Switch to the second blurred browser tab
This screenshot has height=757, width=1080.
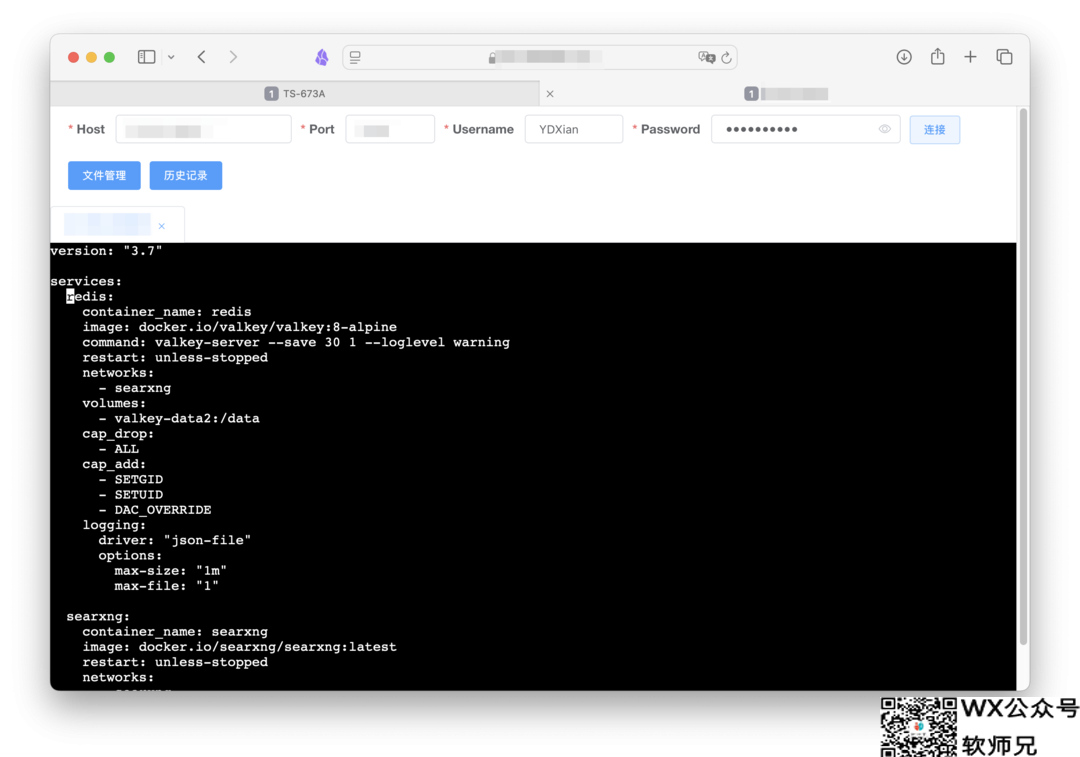click(786, 94)
